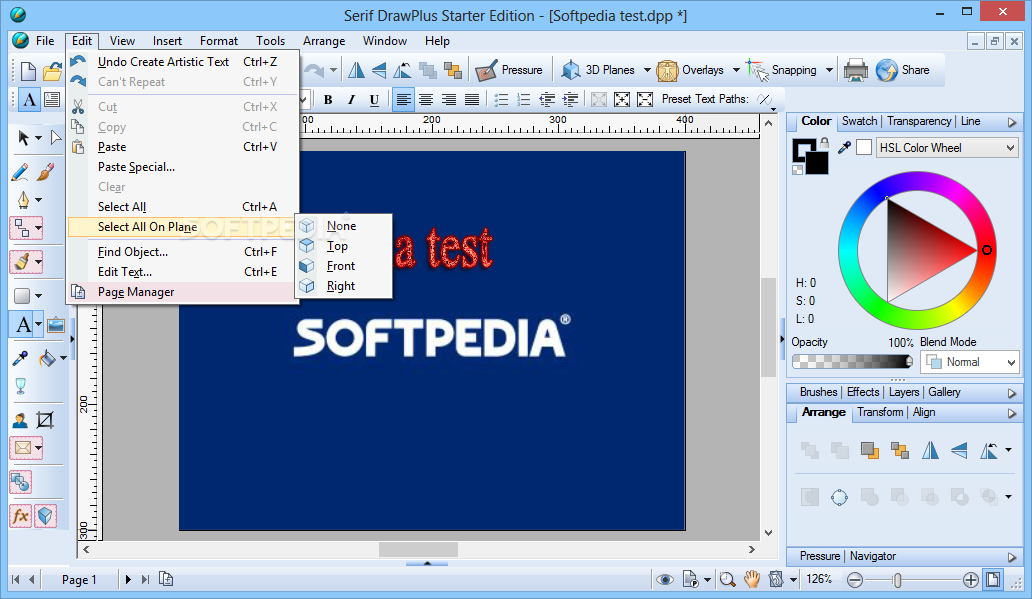Click Flip Horizontal in Arrange panel
The height and width of the screenshot is (599, 1032).
tap(930, 450)
